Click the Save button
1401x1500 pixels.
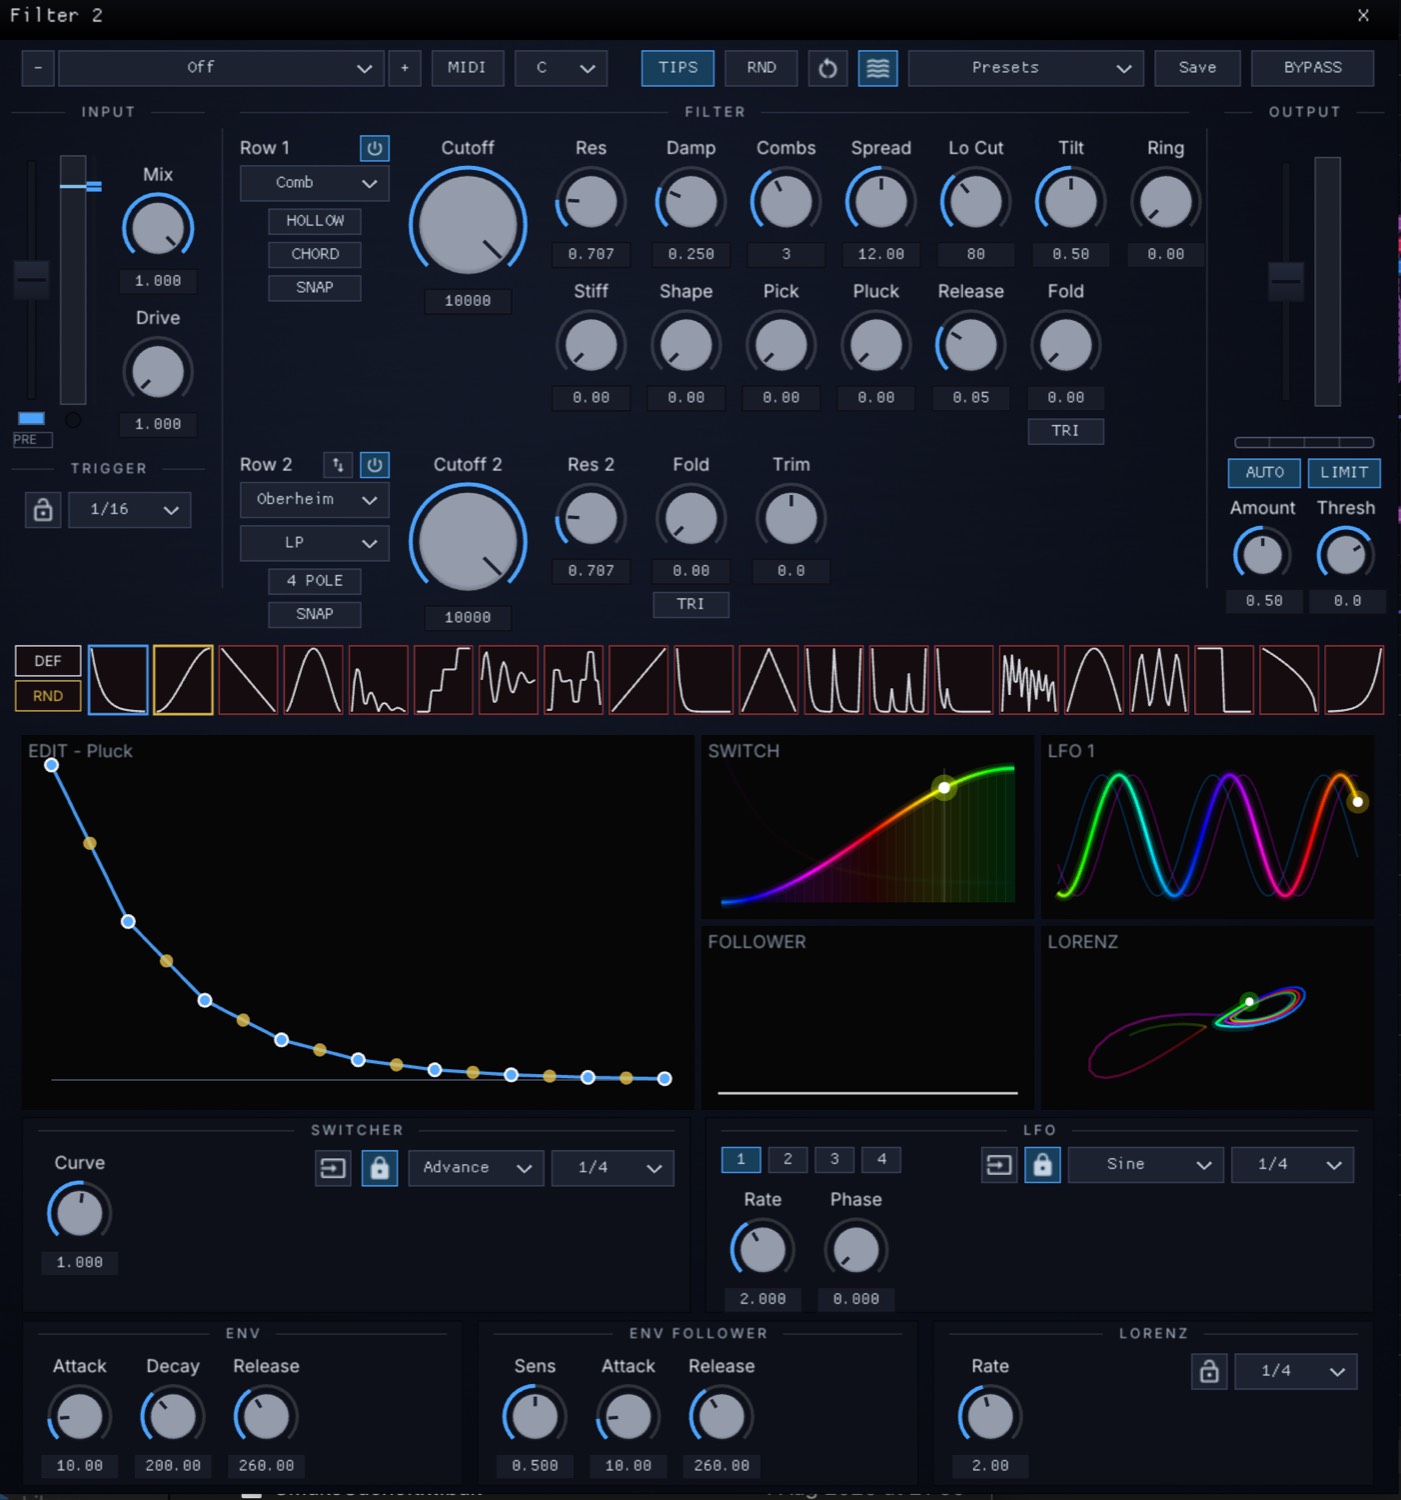pyautogui.click(x=1197, y=68)
